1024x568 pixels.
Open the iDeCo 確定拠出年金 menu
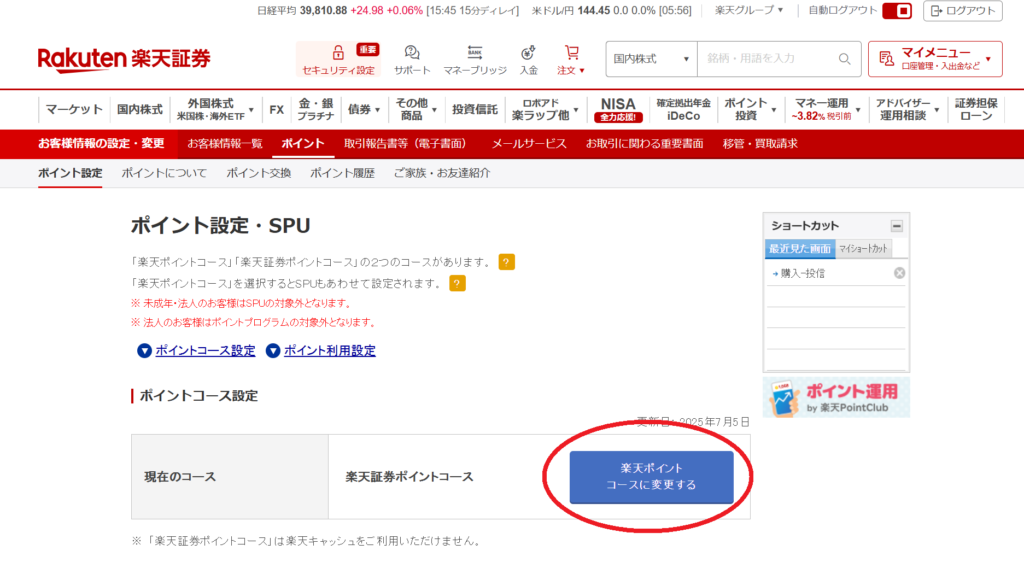coord(683,109)
